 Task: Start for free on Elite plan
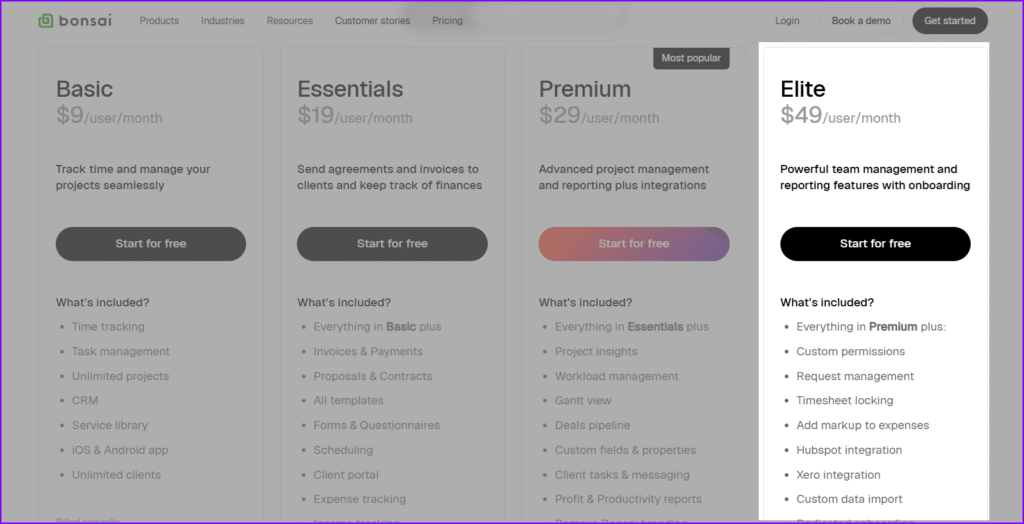click(875, 244)
